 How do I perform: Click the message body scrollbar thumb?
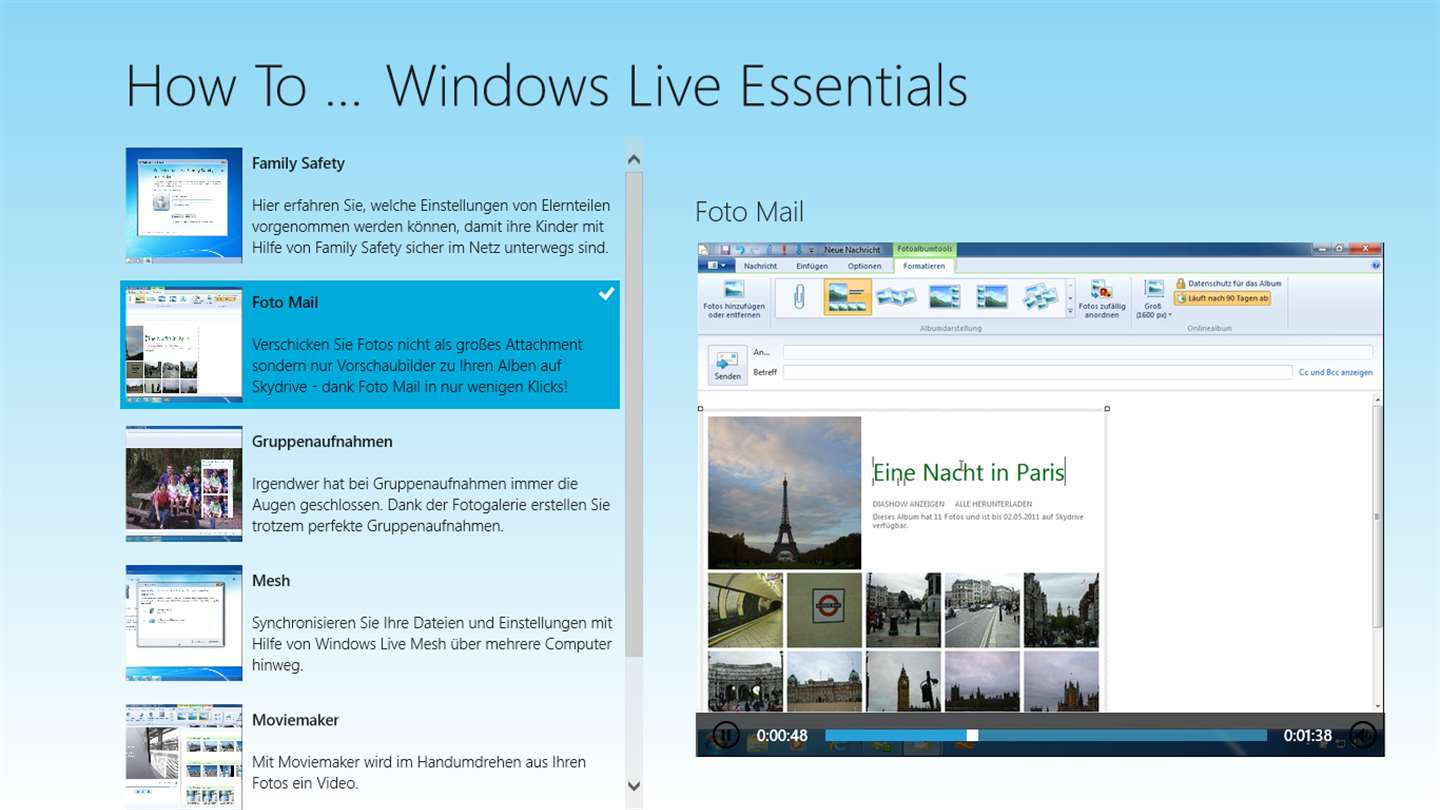pos(1377,516)
